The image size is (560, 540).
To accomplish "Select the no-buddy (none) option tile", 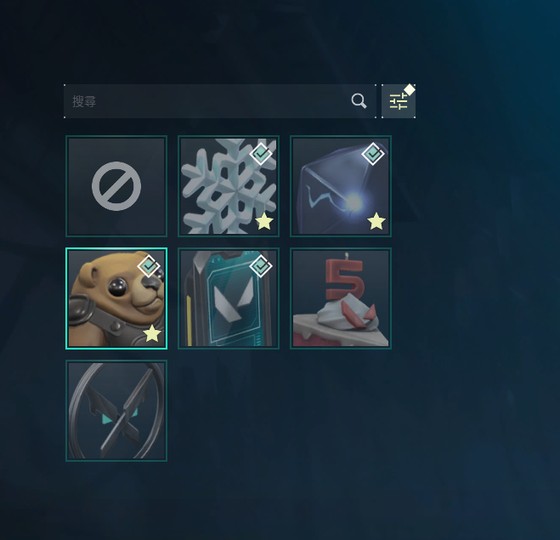I will click(x=116, y=186).
